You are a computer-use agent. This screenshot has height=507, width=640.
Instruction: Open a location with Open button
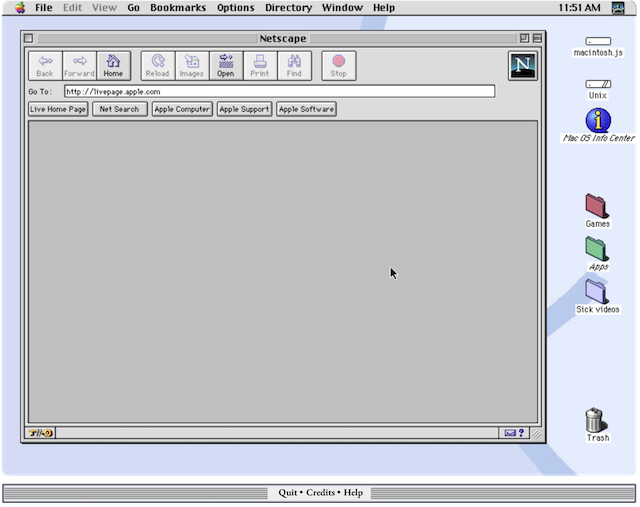click(x=226, y=66)
